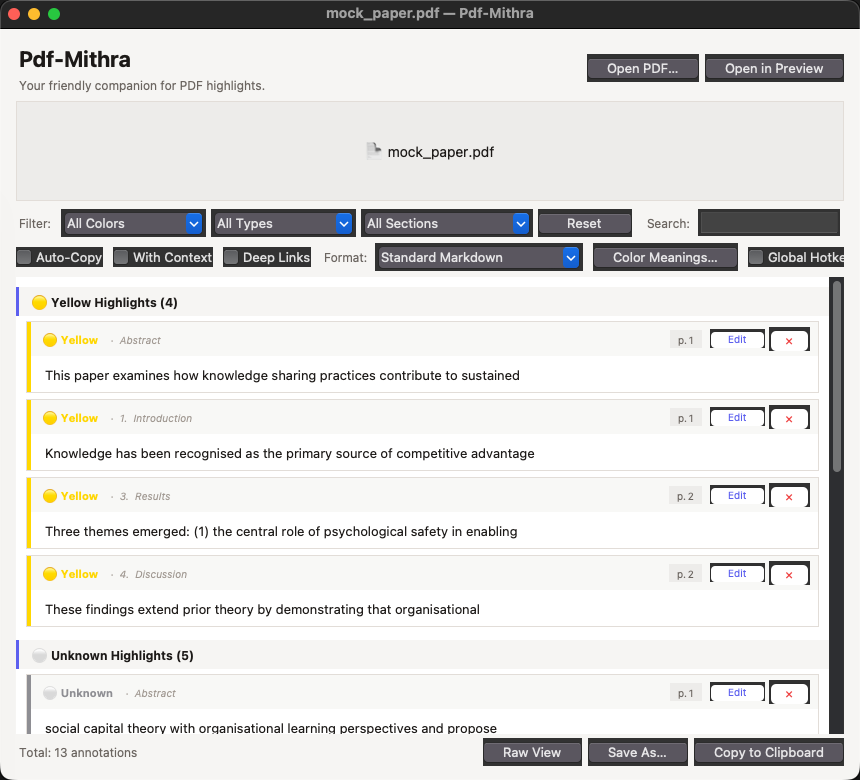Delete the Yellow Introduction highlight
This screenshot has height=780, width=860.
tap(789, 419)
